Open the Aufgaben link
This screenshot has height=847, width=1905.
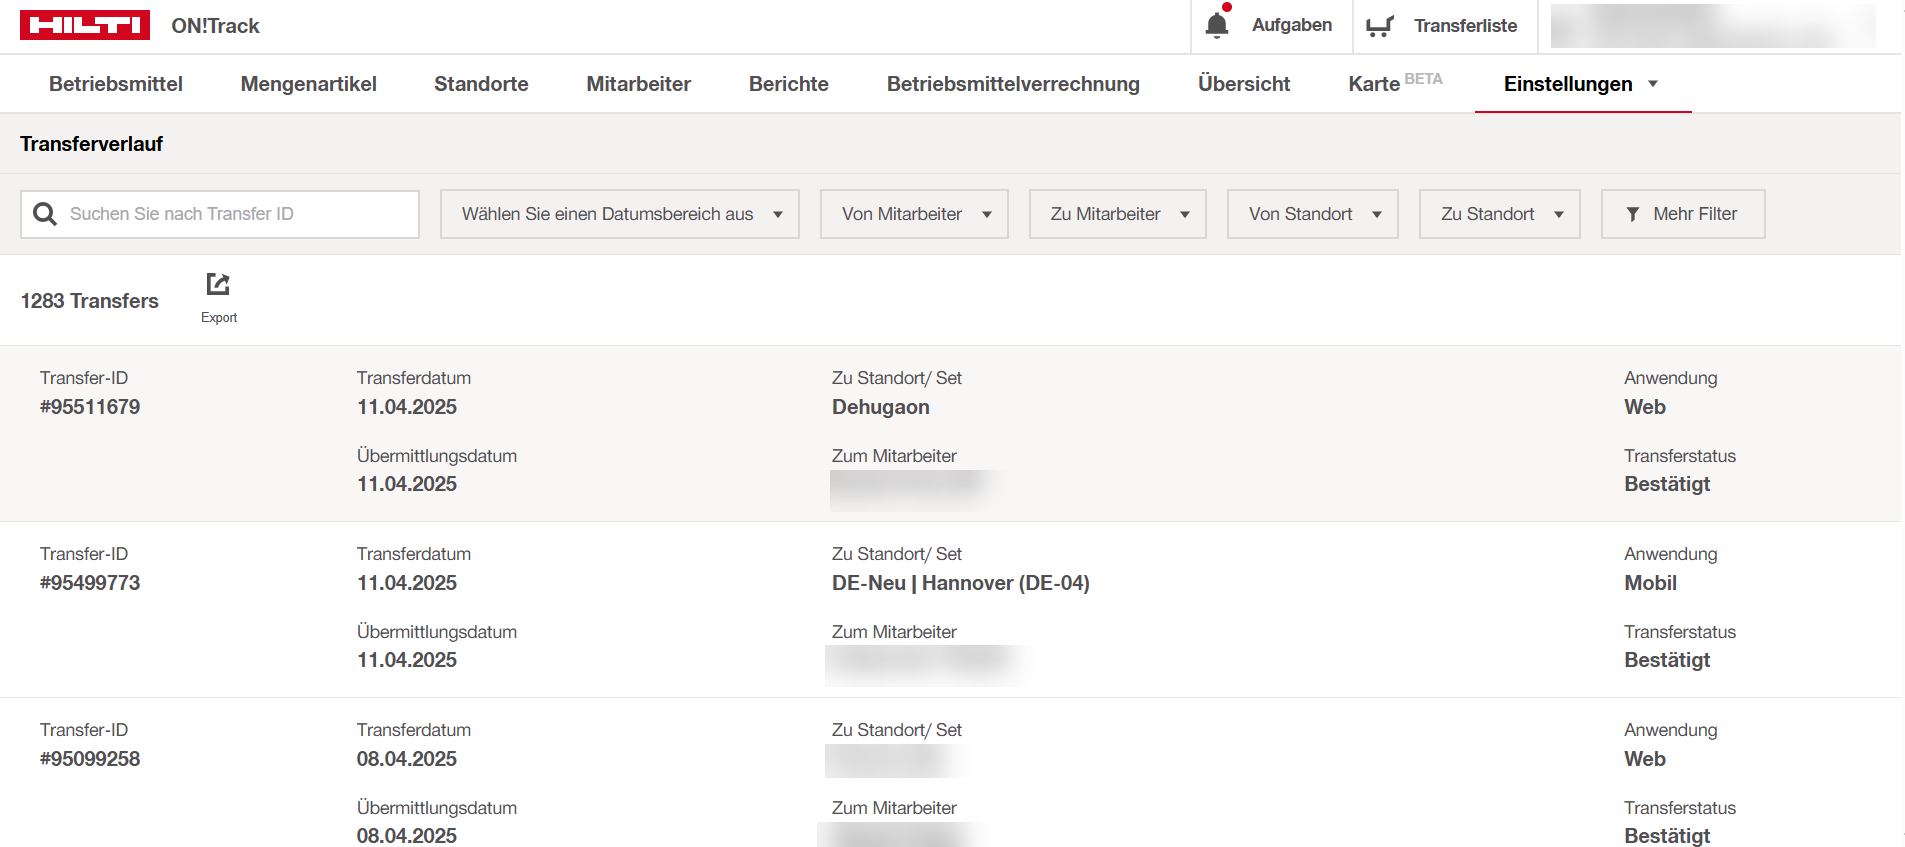coord(1291,25)
